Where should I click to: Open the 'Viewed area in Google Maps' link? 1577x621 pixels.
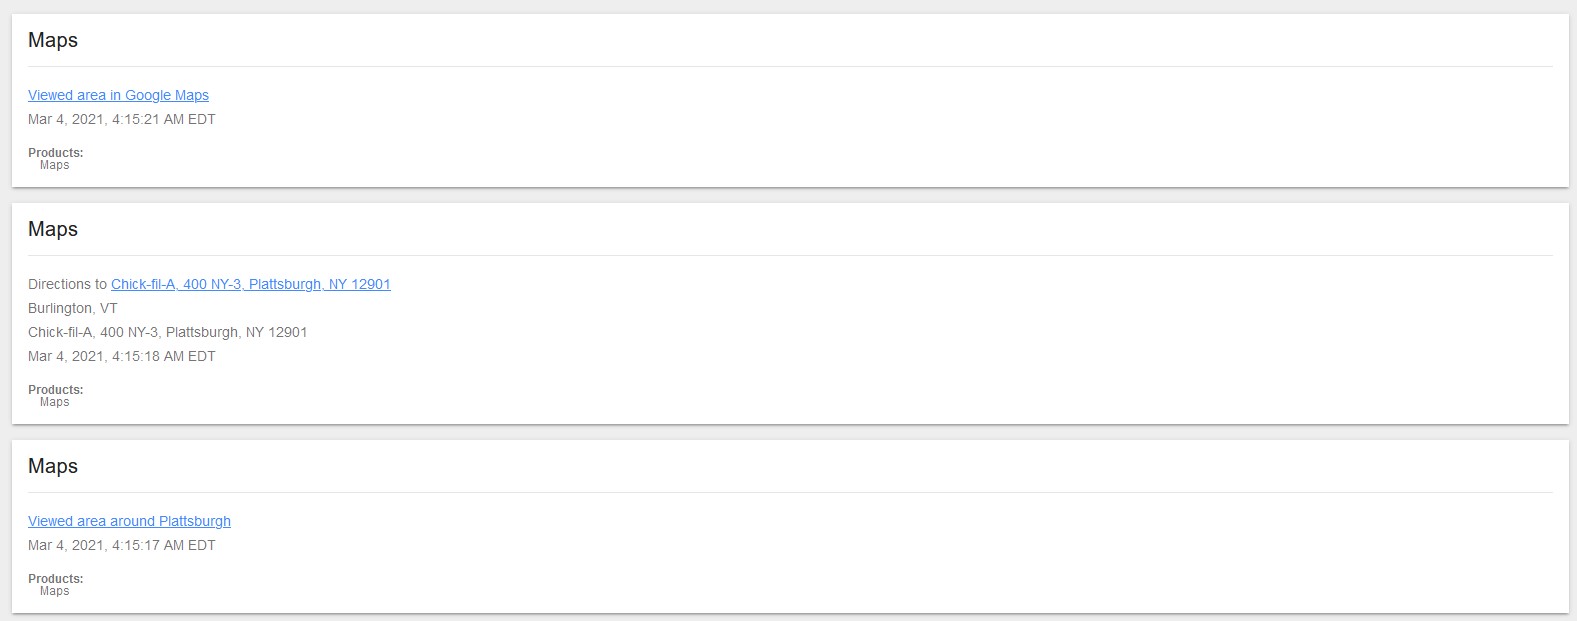(x=118, y=95)
